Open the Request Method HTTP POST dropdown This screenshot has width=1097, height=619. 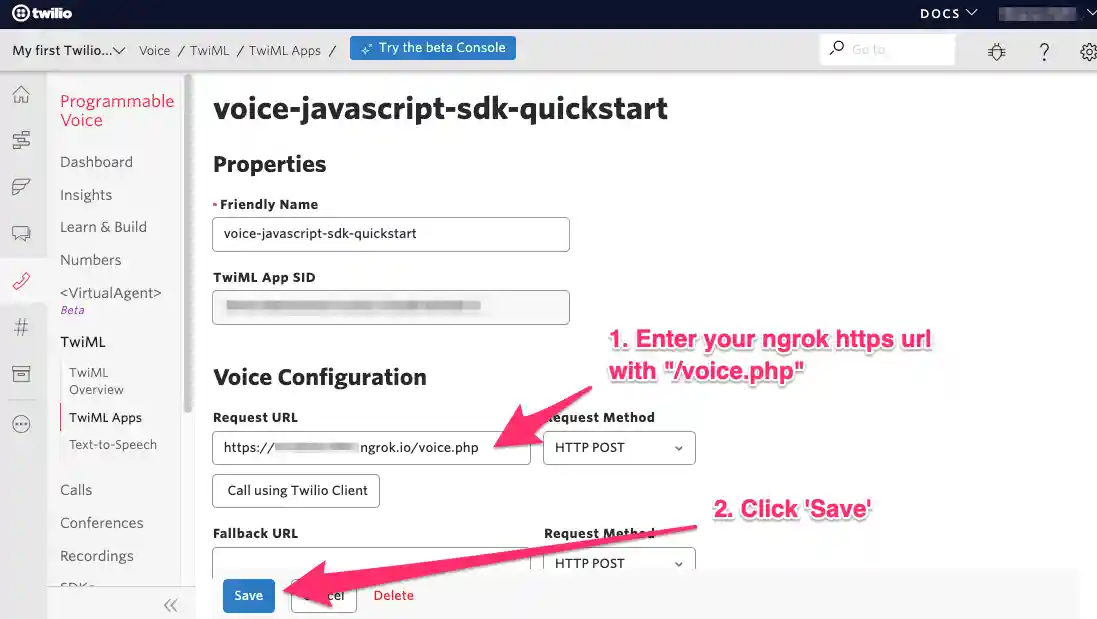tap(619, 448)
